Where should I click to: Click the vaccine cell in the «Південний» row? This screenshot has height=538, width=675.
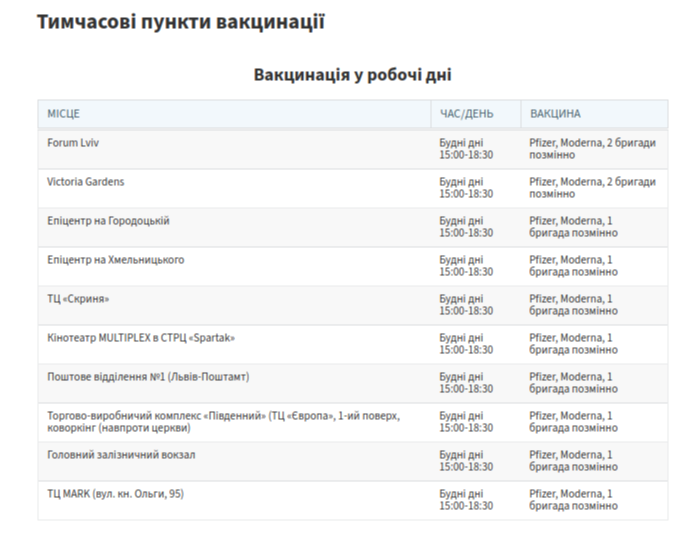[x=594, y=422]
